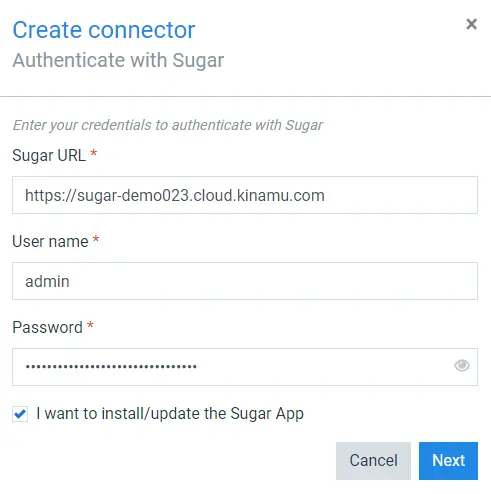Proceed with the Next button
Image resolution: width=491 pixels, height=494 pixels.
click(448, 461)
